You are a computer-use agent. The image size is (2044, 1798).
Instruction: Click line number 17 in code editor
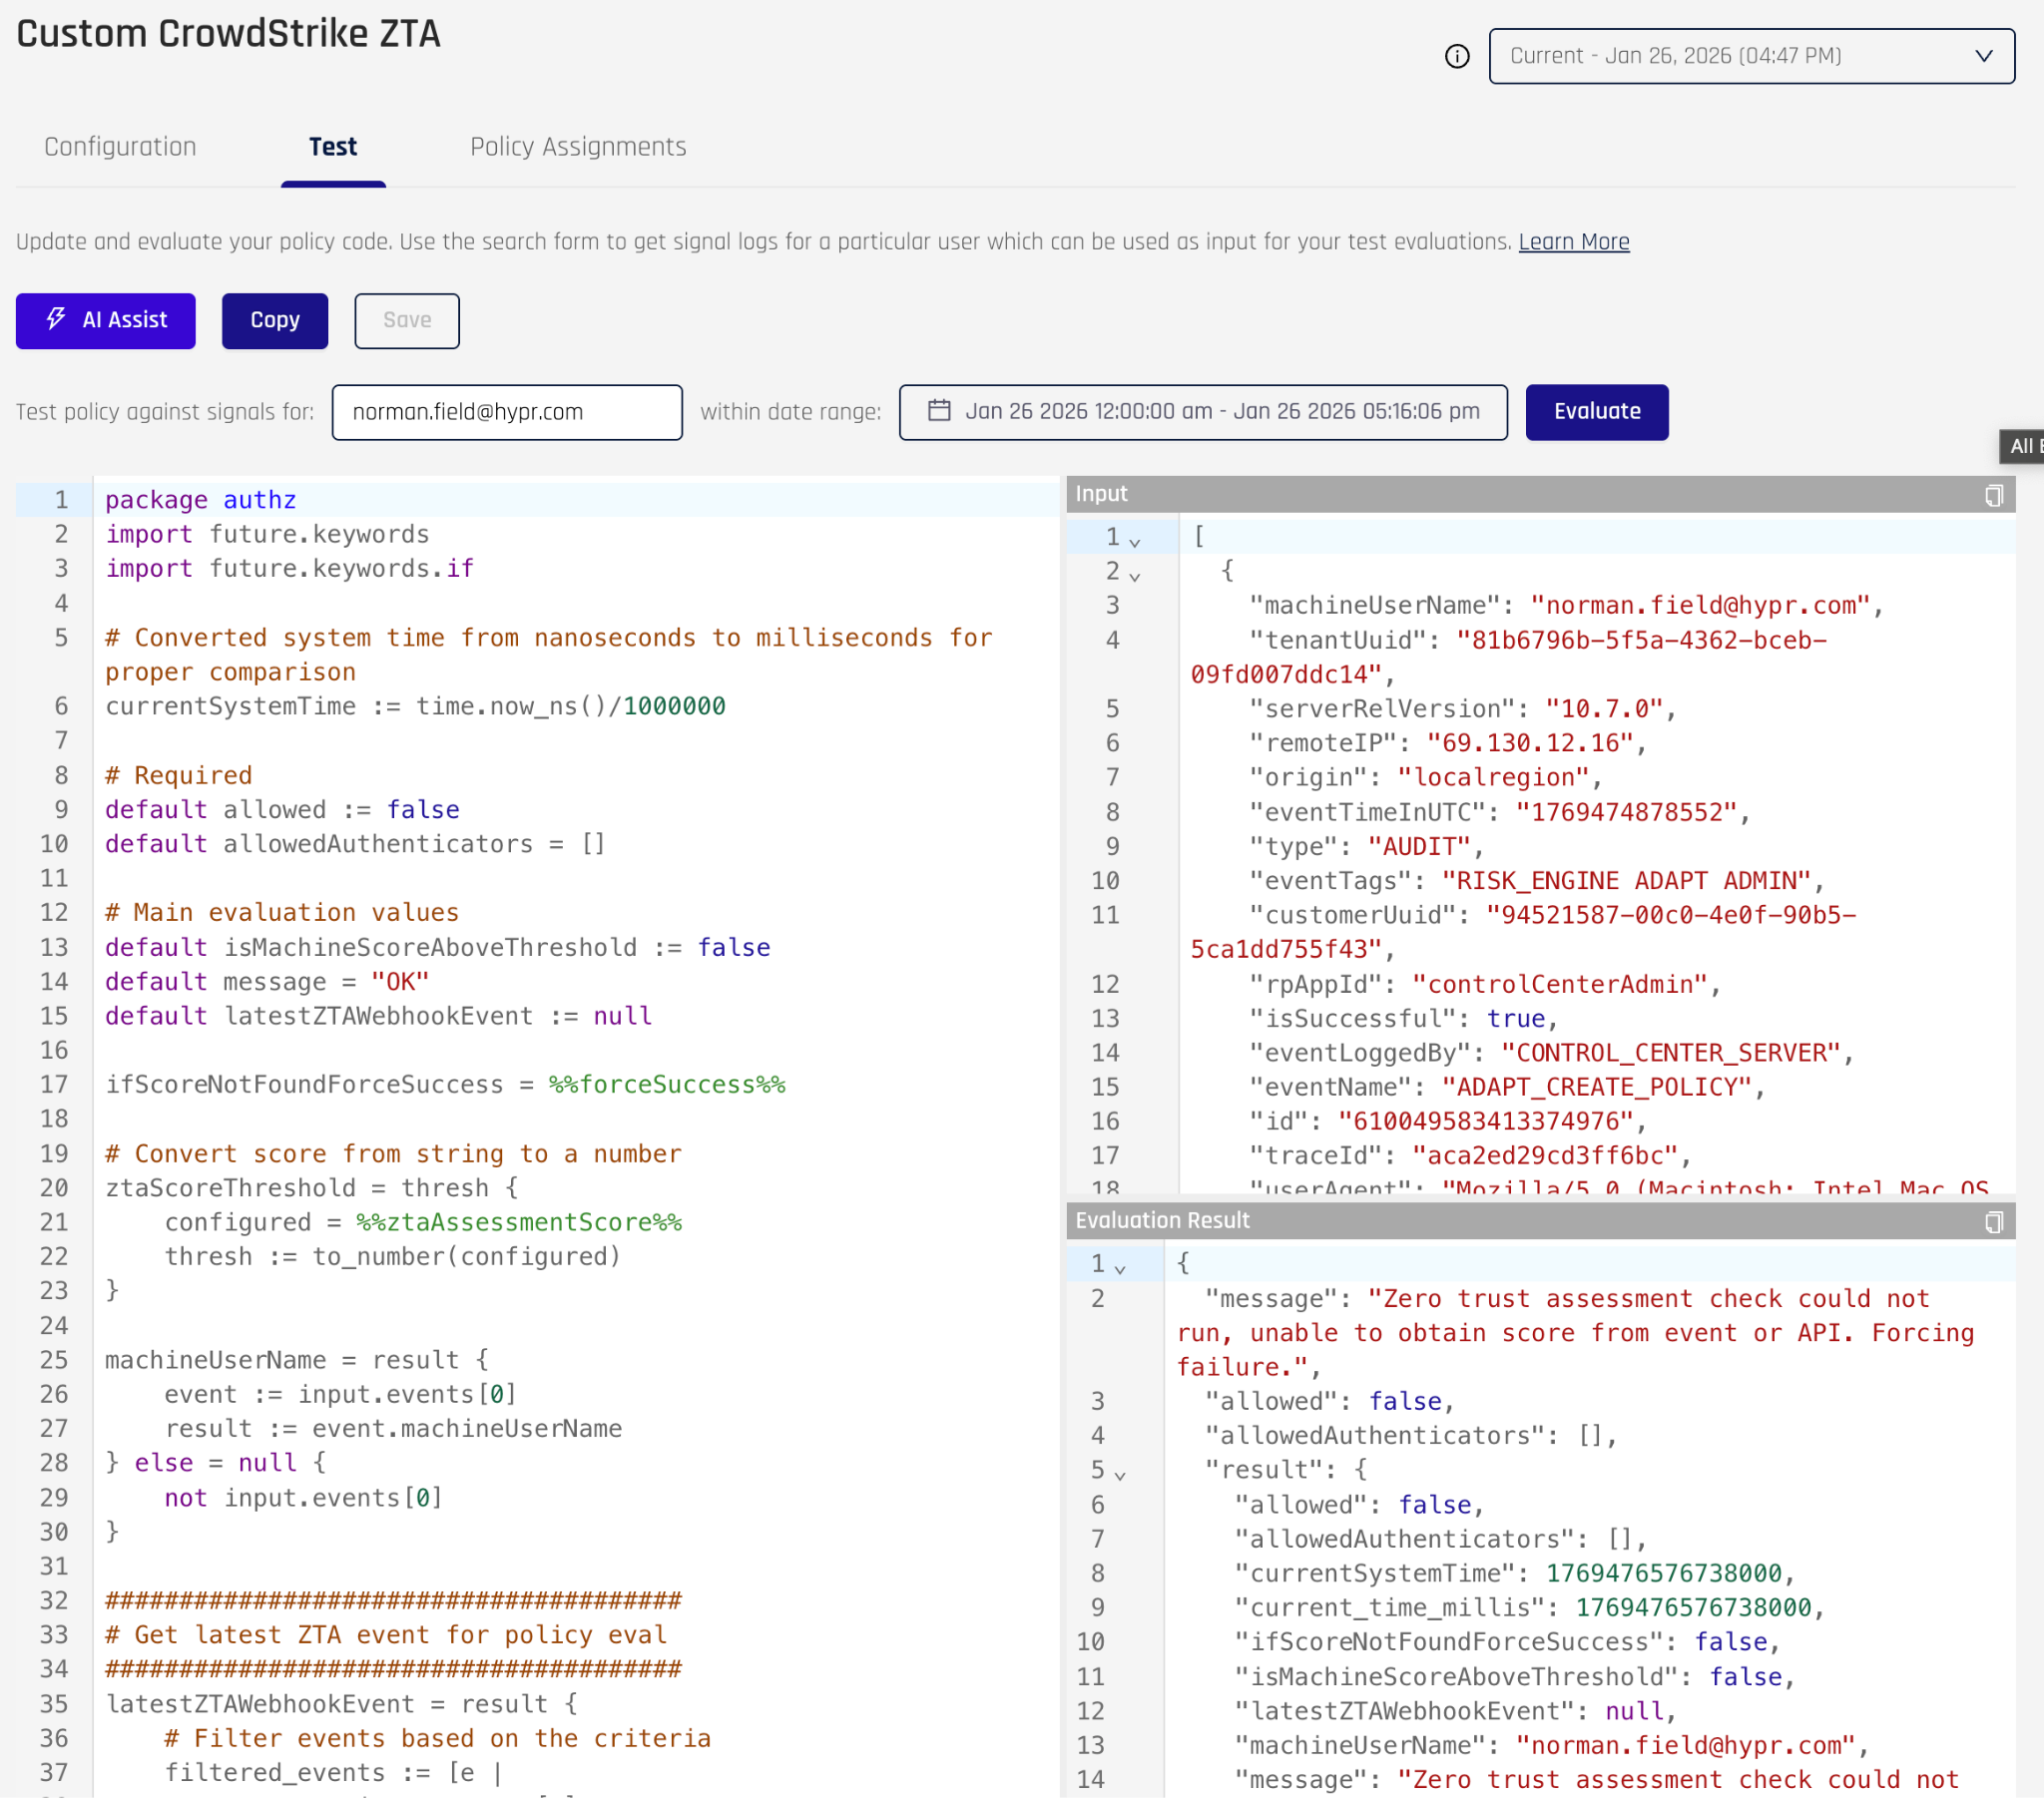click(54, 1085)
